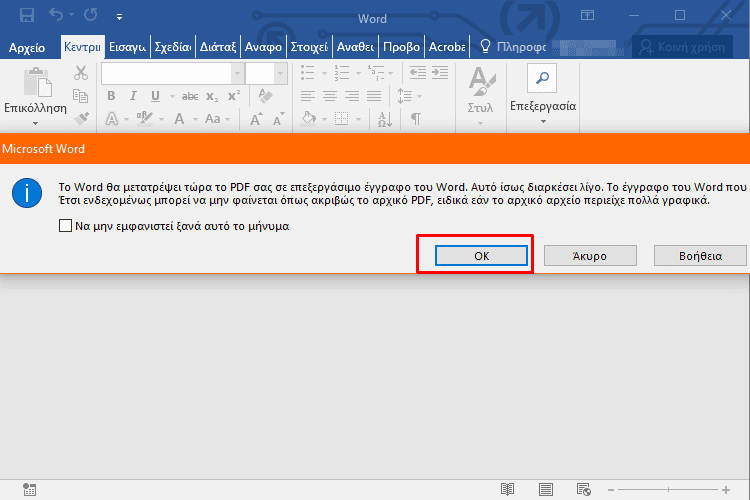
Task: Click the Decrease Indent icon
Action: (x=418, y=73)
